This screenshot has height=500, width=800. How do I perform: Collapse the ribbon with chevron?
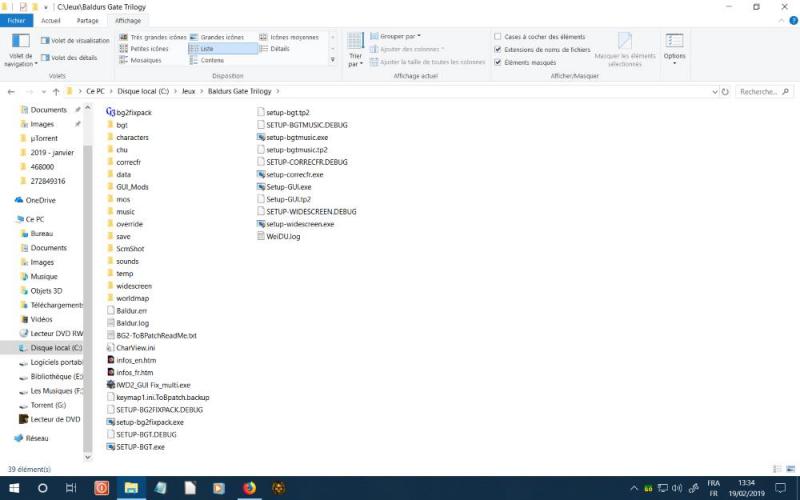[781, 21]
